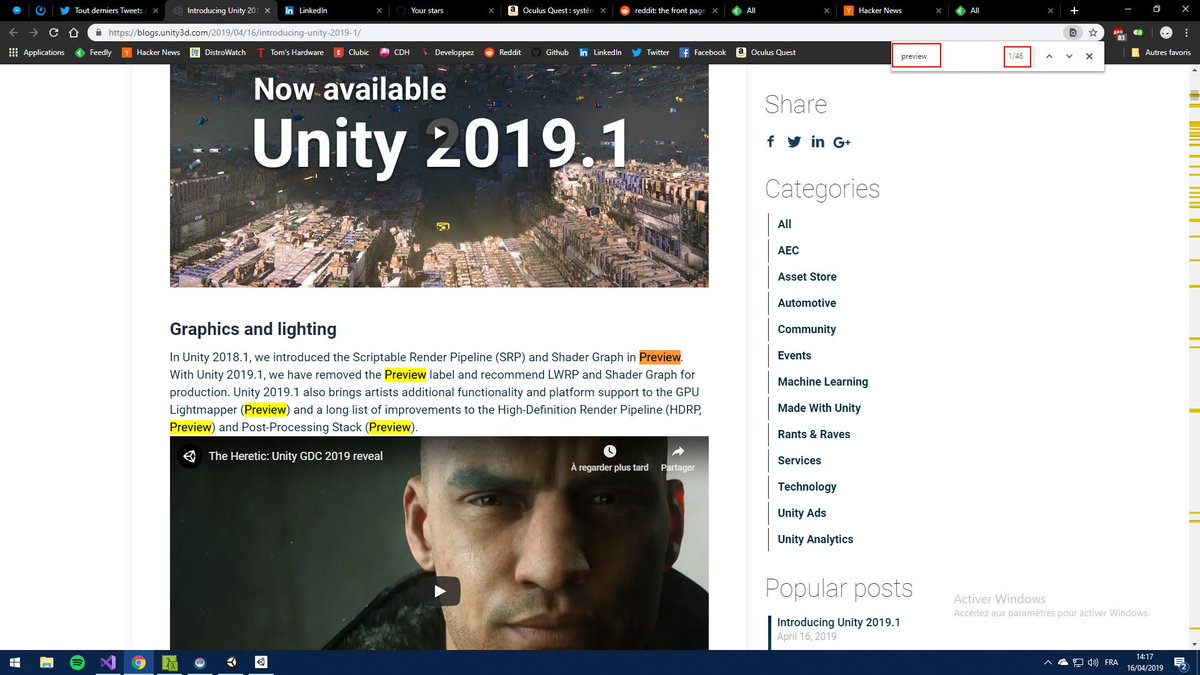Open the Chrome three-dot menu

tap(1187, 32)
